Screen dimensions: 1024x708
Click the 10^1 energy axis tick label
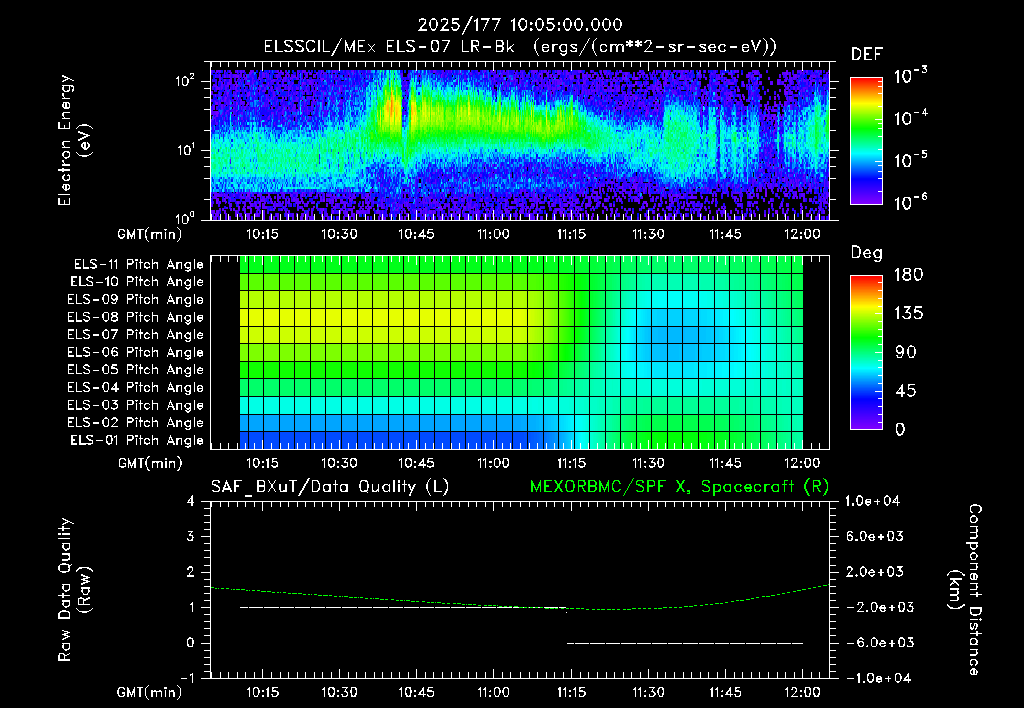(185, 150)
